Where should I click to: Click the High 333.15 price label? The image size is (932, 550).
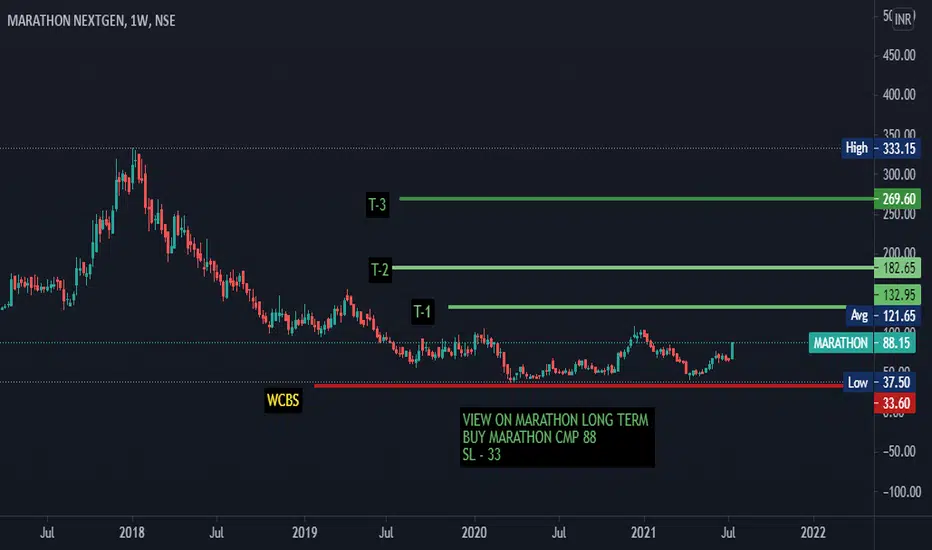point(881,148)
